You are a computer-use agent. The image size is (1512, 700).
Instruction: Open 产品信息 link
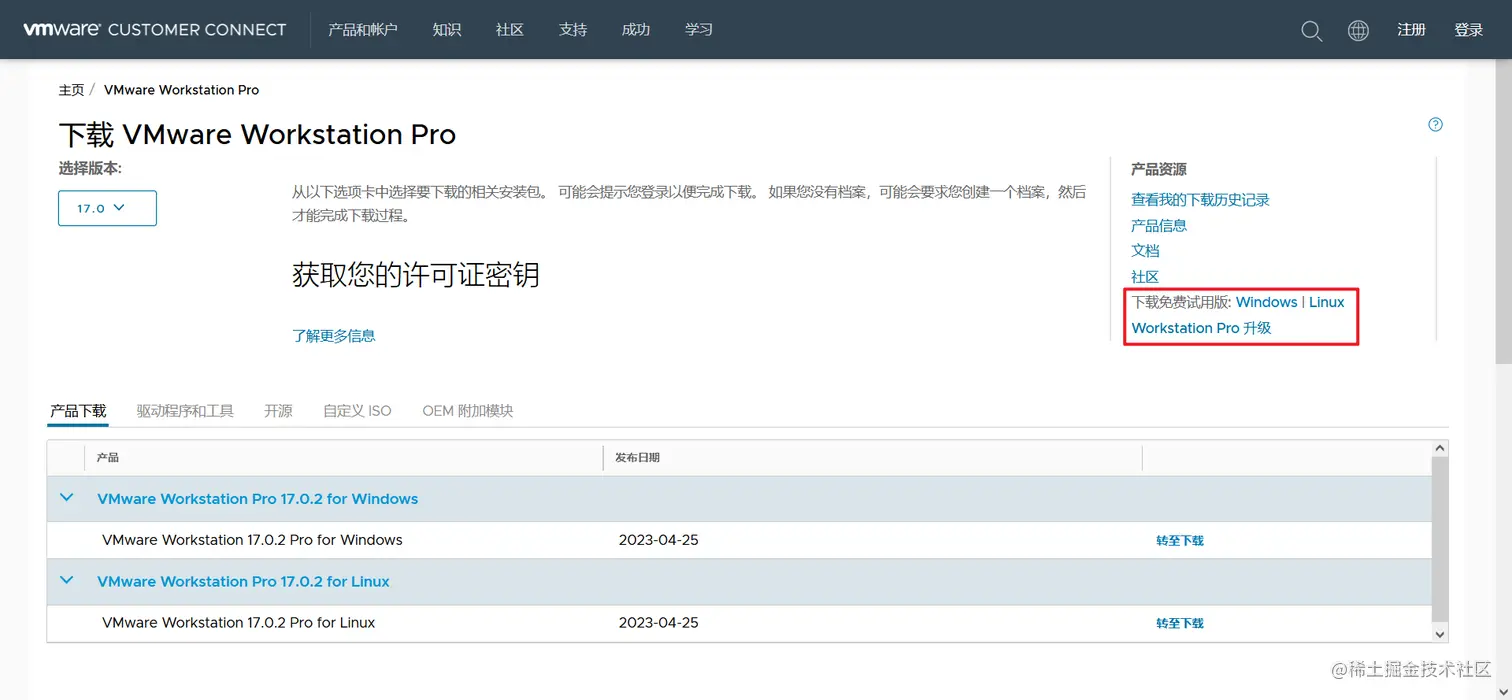[1159, 226]
